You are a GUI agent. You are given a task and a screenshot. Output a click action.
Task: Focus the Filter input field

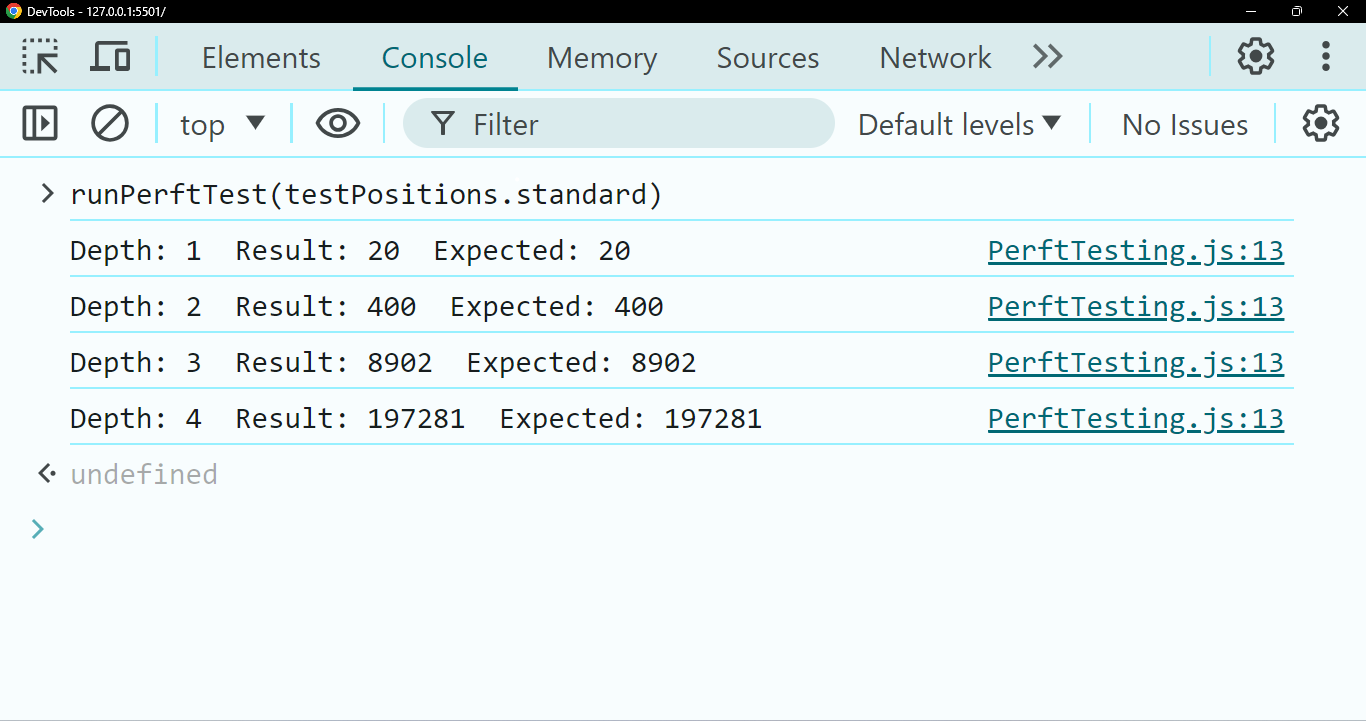pyautogui.click(x=619, y=124)
